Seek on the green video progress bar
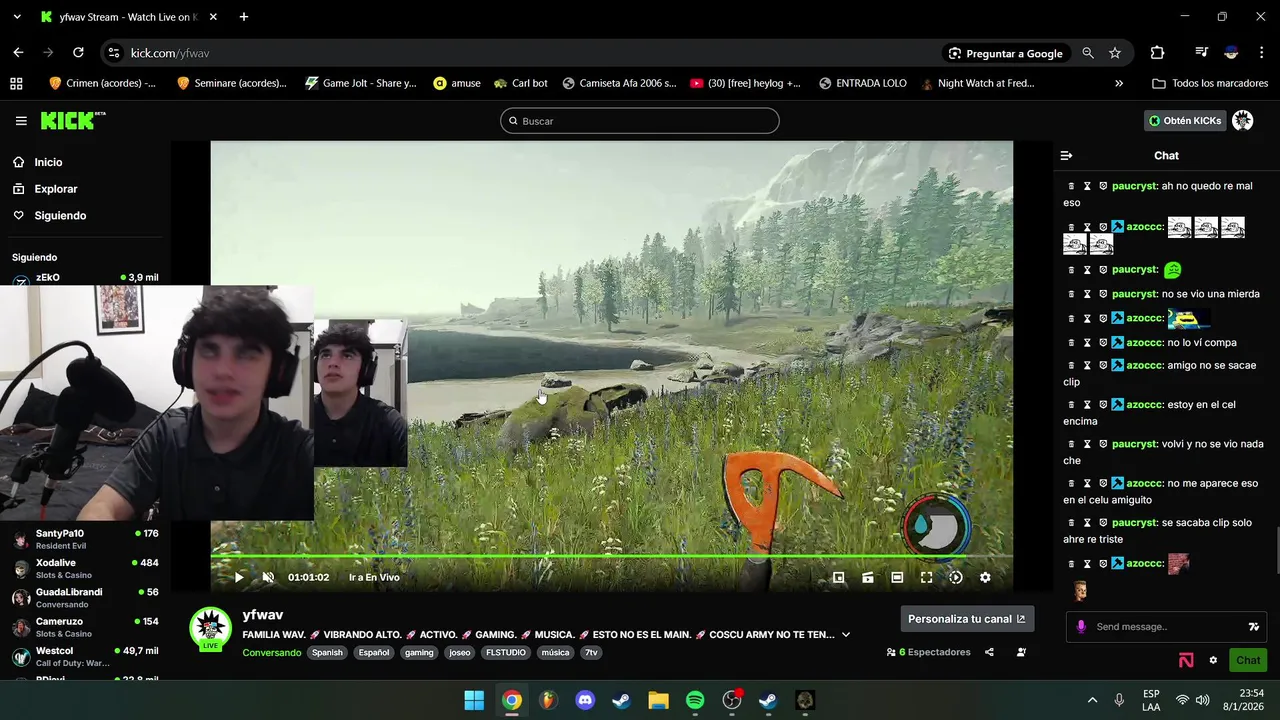The width and height of the screenshot is (1280, 720). (611, 556)
